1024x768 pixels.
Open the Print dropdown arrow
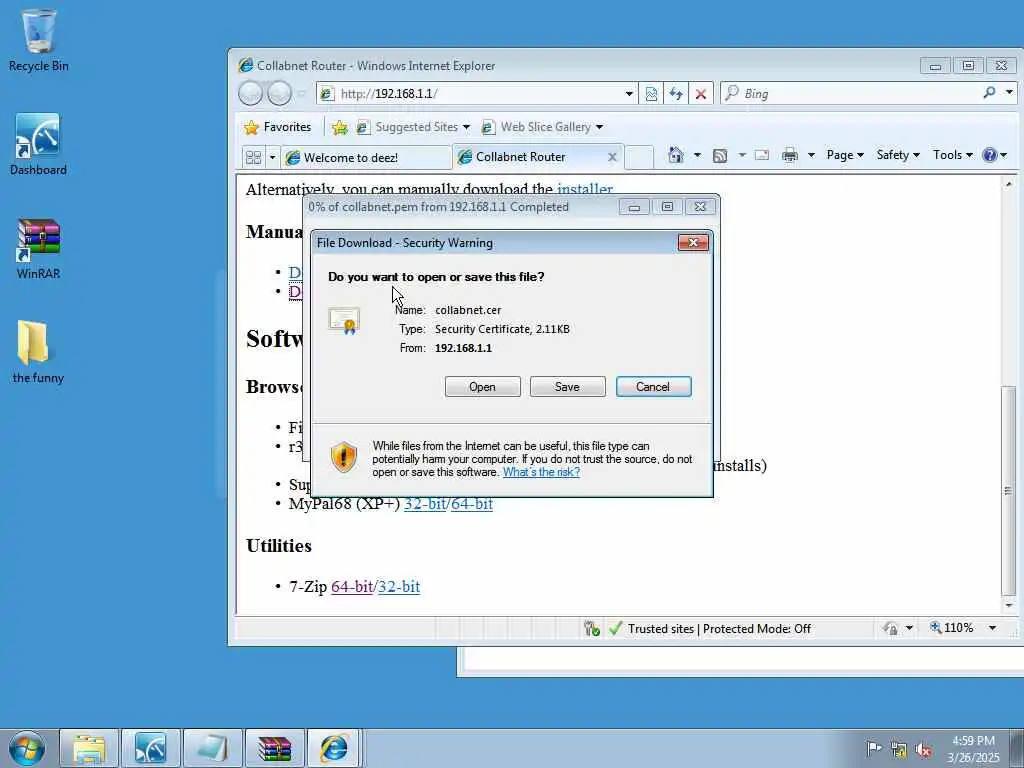point(811,155)
